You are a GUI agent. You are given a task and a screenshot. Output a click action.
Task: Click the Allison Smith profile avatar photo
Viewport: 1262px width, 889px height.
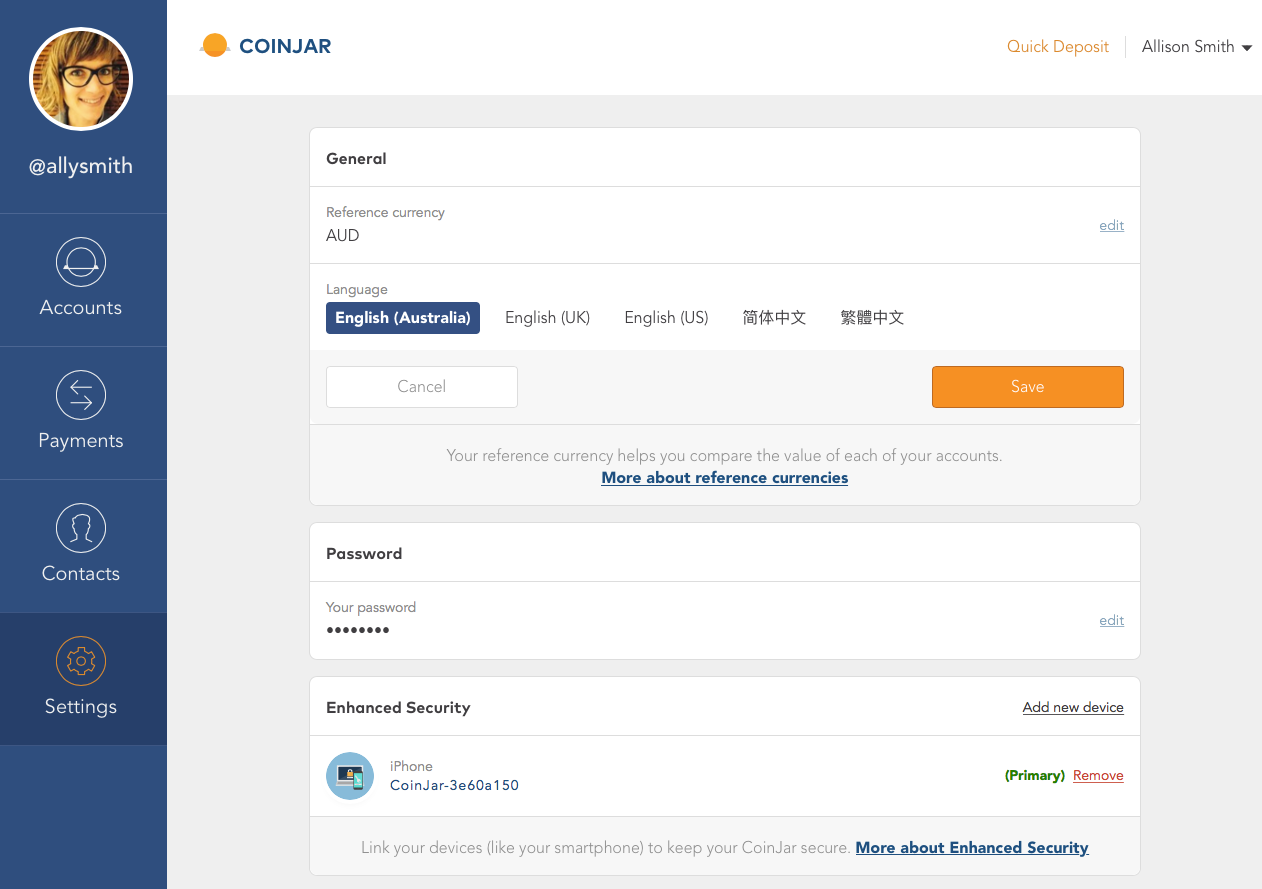coord(81,79)
